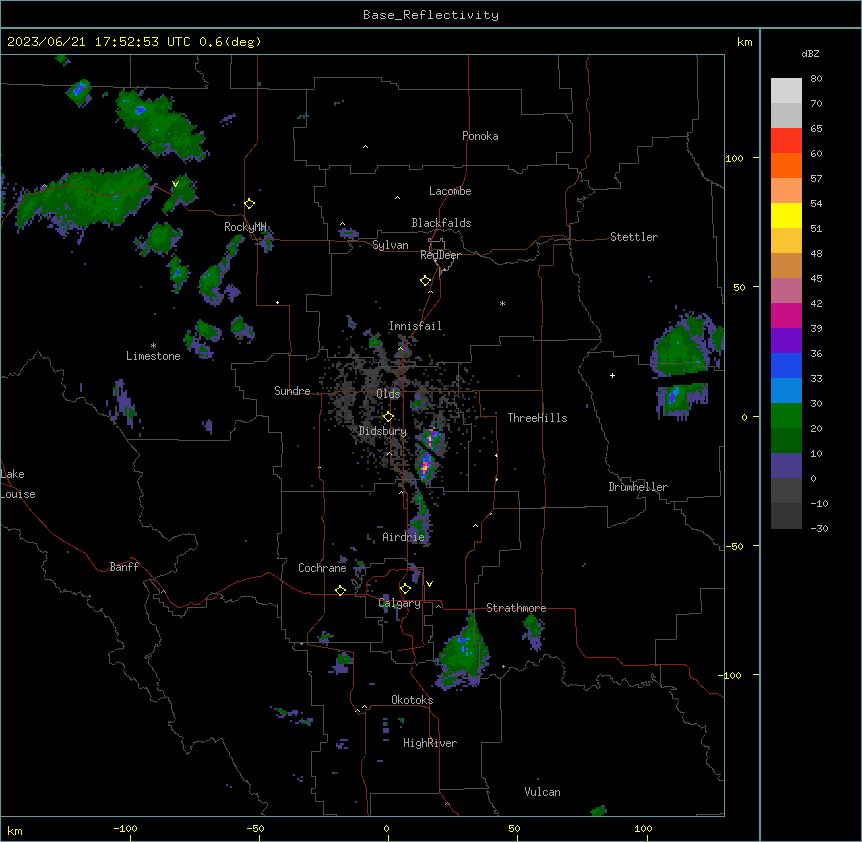Click the Airdrie city label
The image size is (862, 842).
(x=403, y=537)
